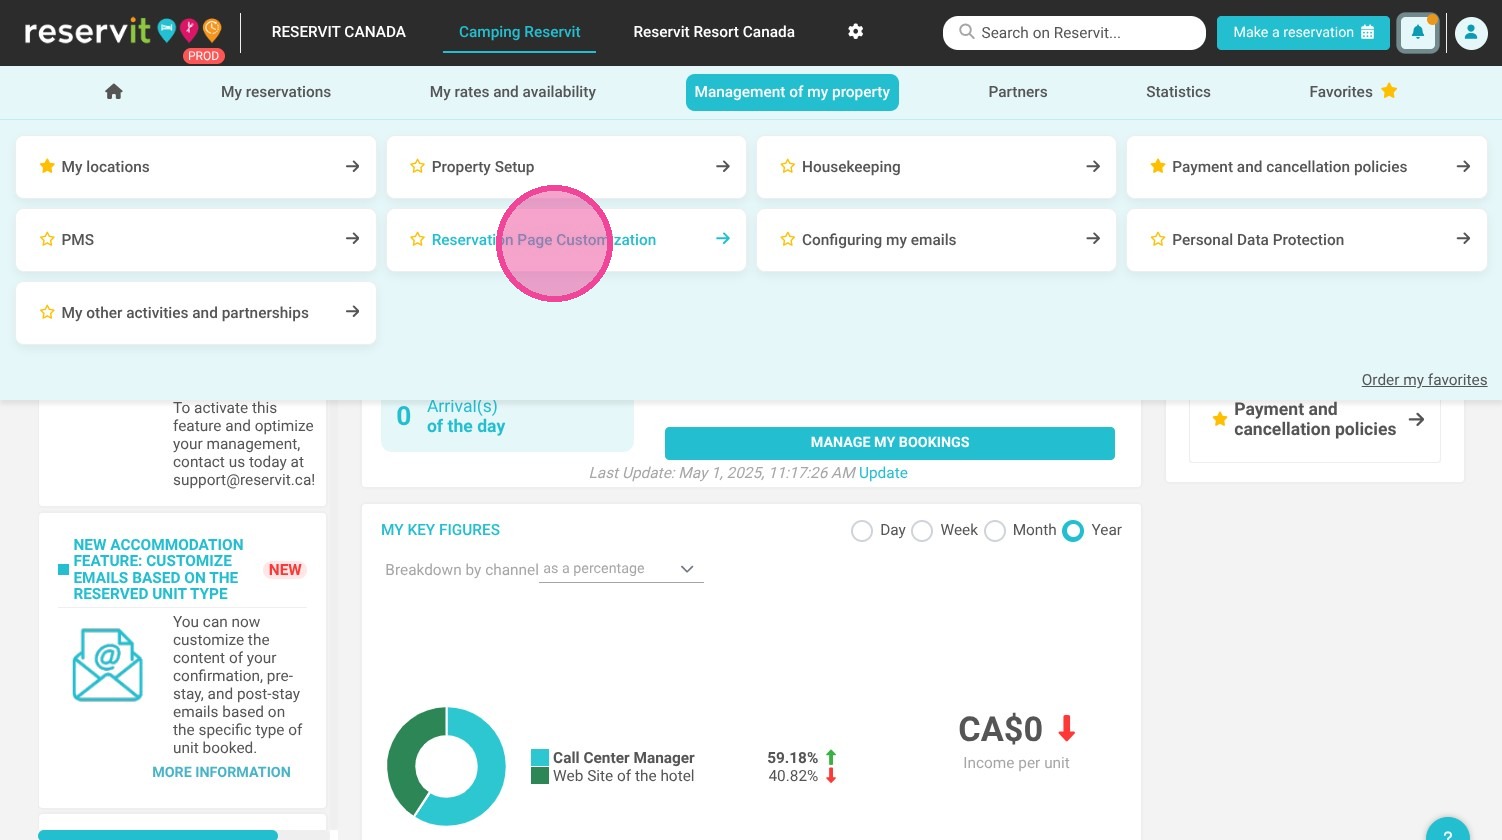Image resolution: width=1502 pixels, height=840 pixels.
Task: Click the arrow on the My locations card
Action: coord(352,166)
